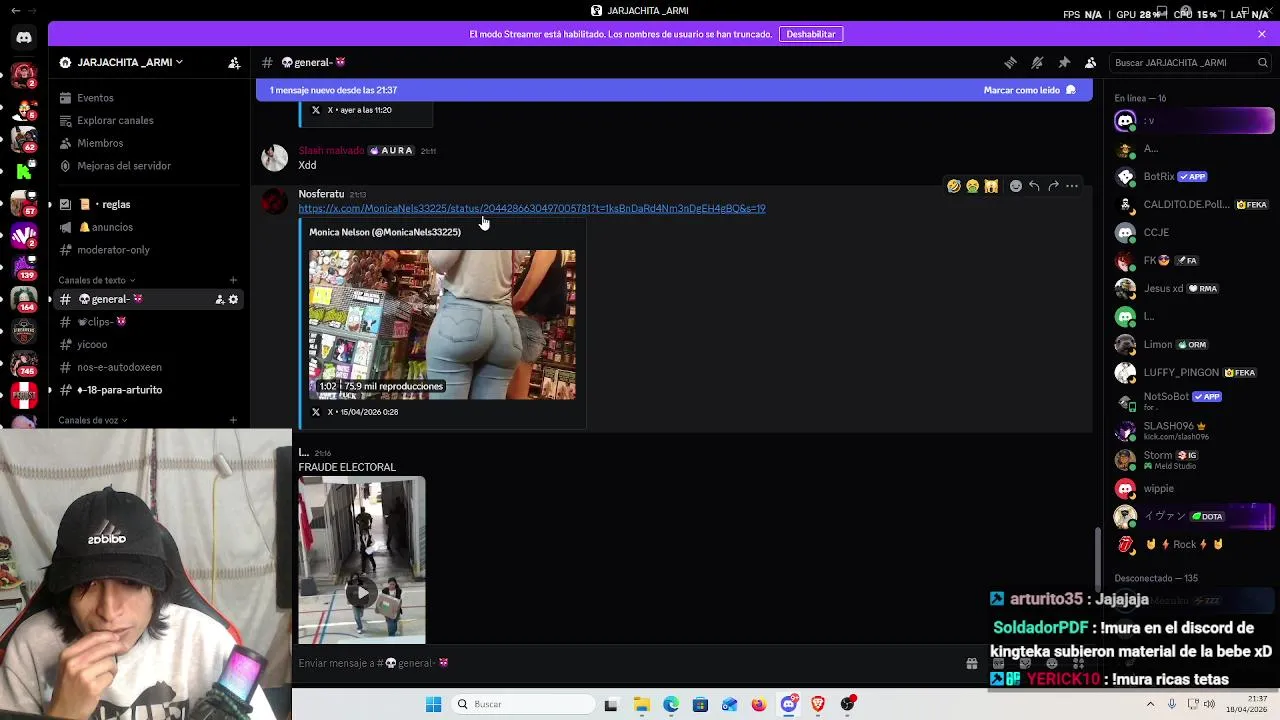
Task: Go to reglas channel
Action: point(150,204)
